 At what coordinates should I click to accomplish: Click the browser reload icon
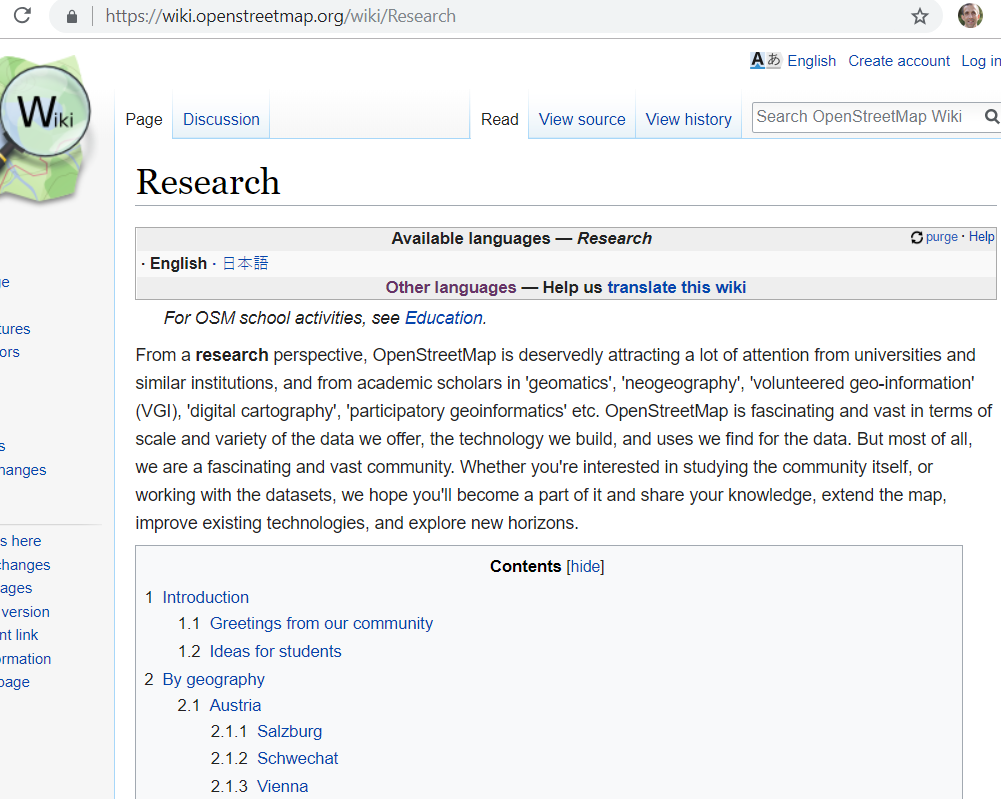(x=22, y=15)
